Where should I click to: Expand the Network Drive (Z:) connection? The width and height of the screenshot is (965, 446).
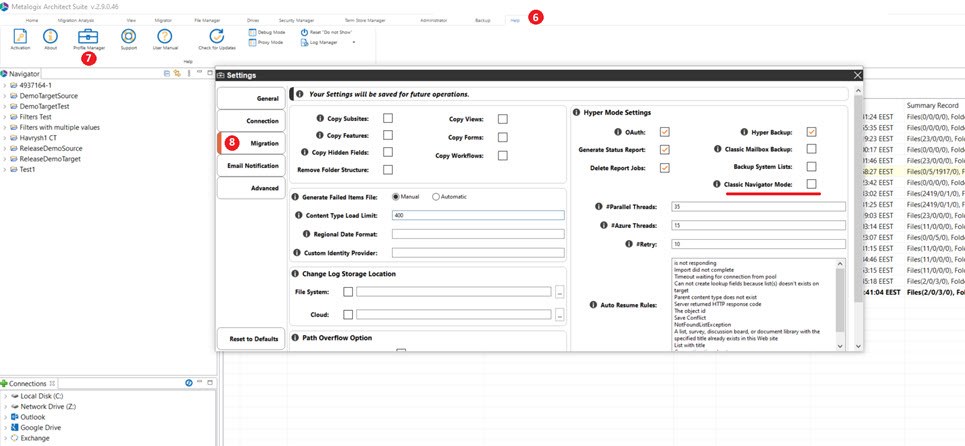4,407
